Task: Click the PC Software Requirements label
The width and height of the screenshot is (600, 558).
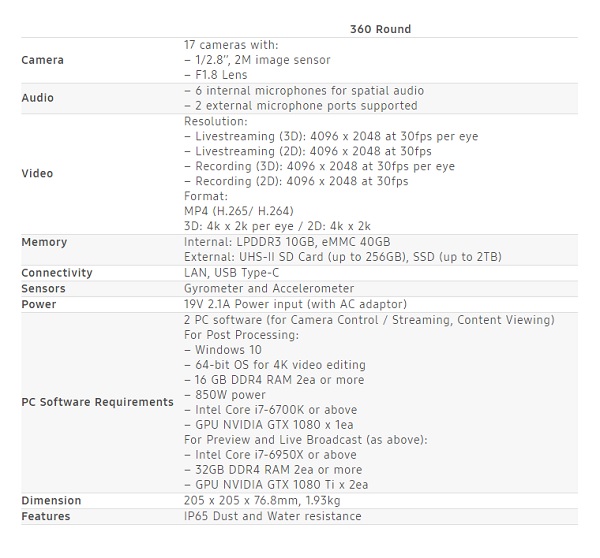Action: pyautogui.click(x=97, y=402)
